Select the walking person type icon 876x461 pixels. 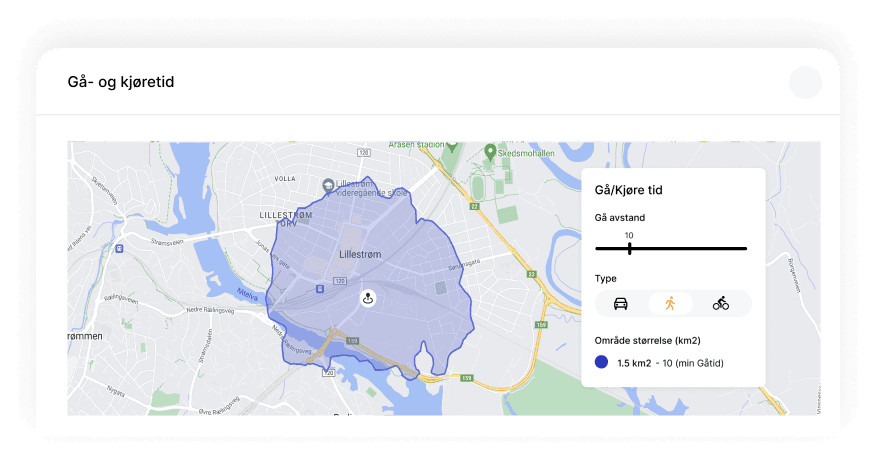(670, 303)
